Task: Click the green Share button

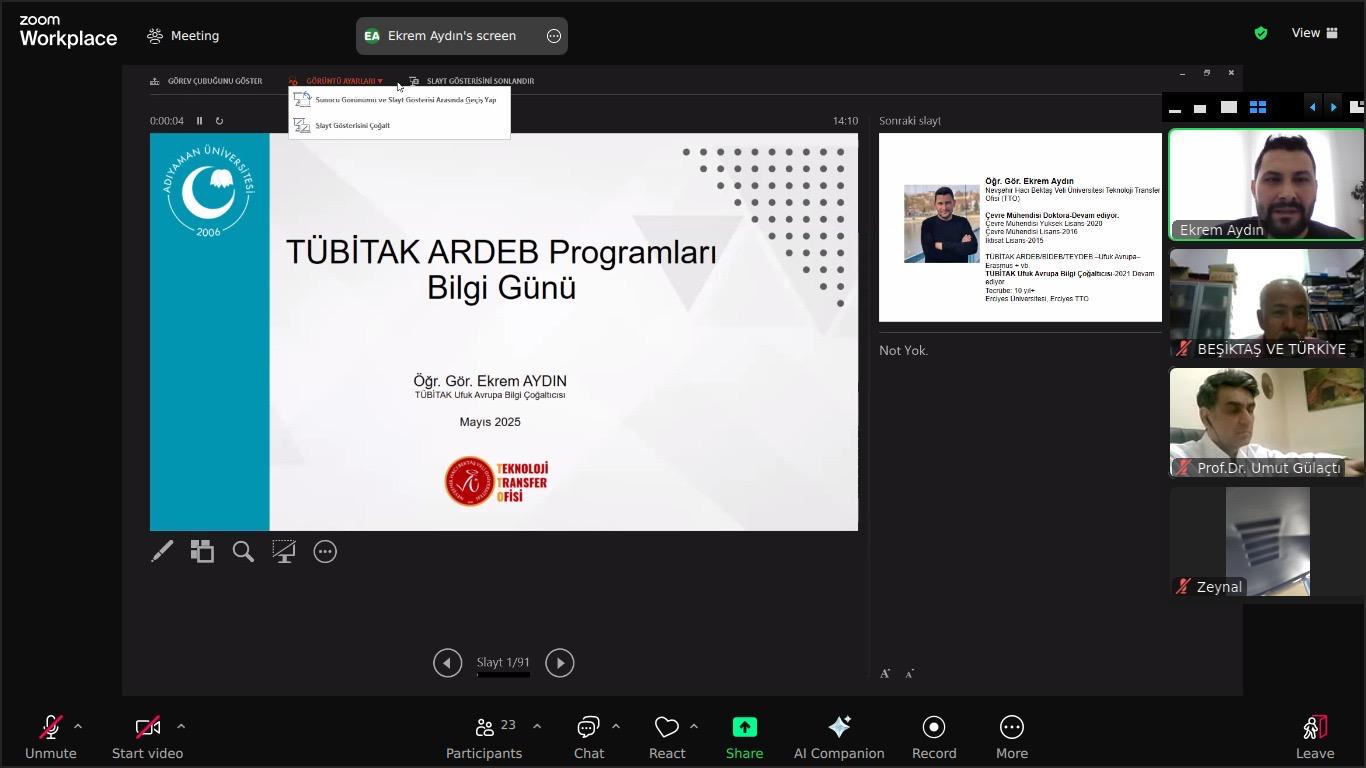Action: 744,737
